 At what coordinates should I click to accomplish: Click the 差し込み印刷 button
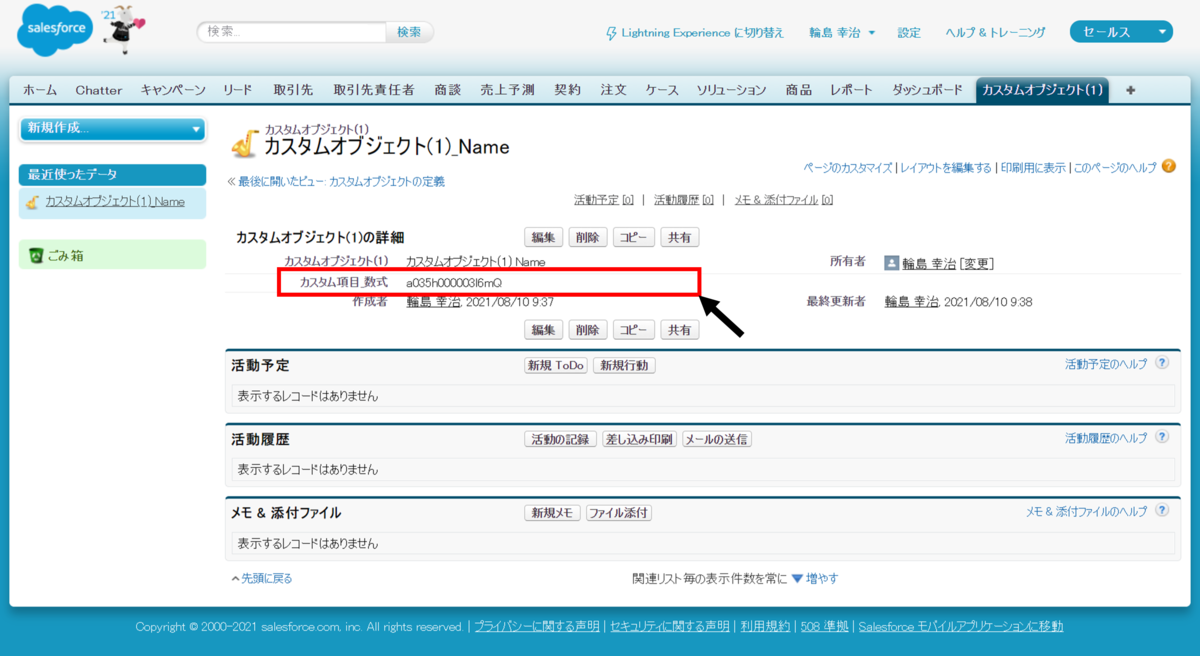(x=639, y=439)
